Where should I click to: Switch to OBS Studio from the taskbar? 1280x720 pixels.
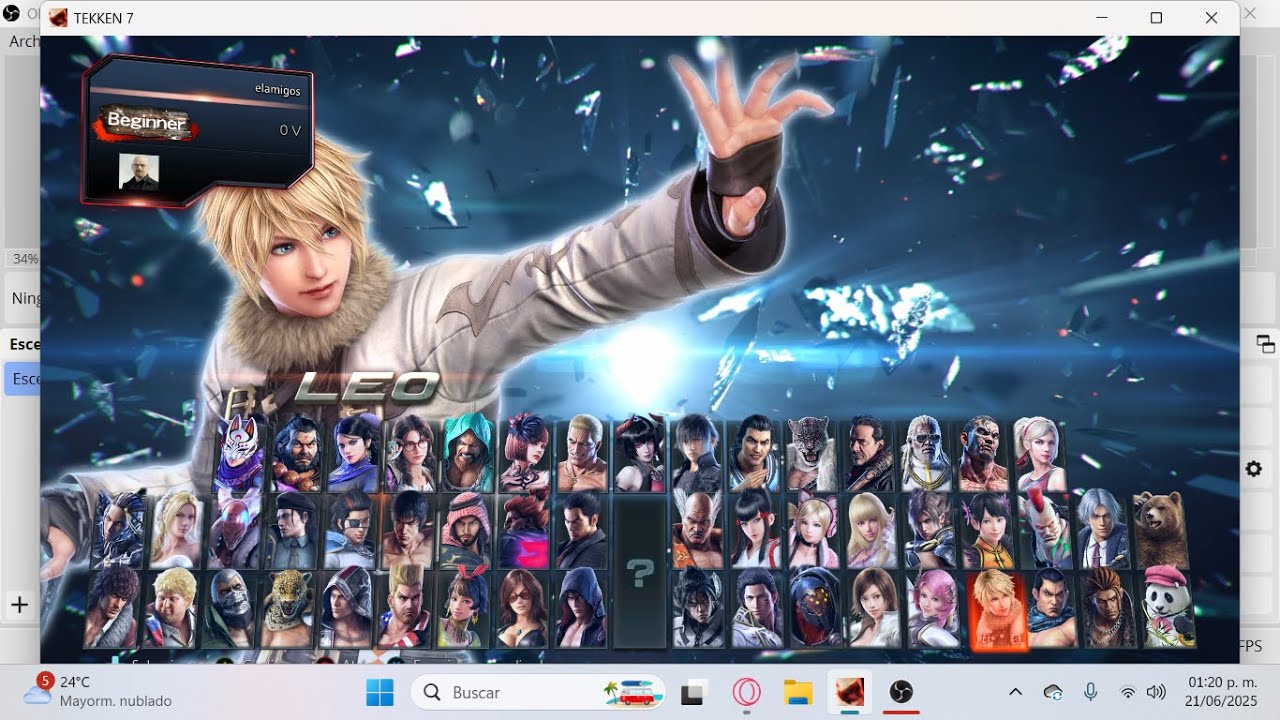[x=901, y=692]
